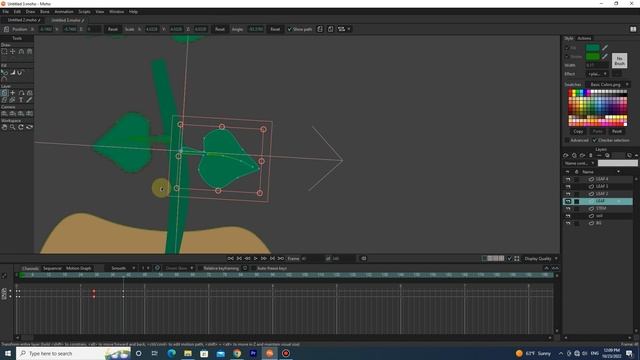
Task: Toggle the Fill checkbox in Style panel
Action: point(567,48)
